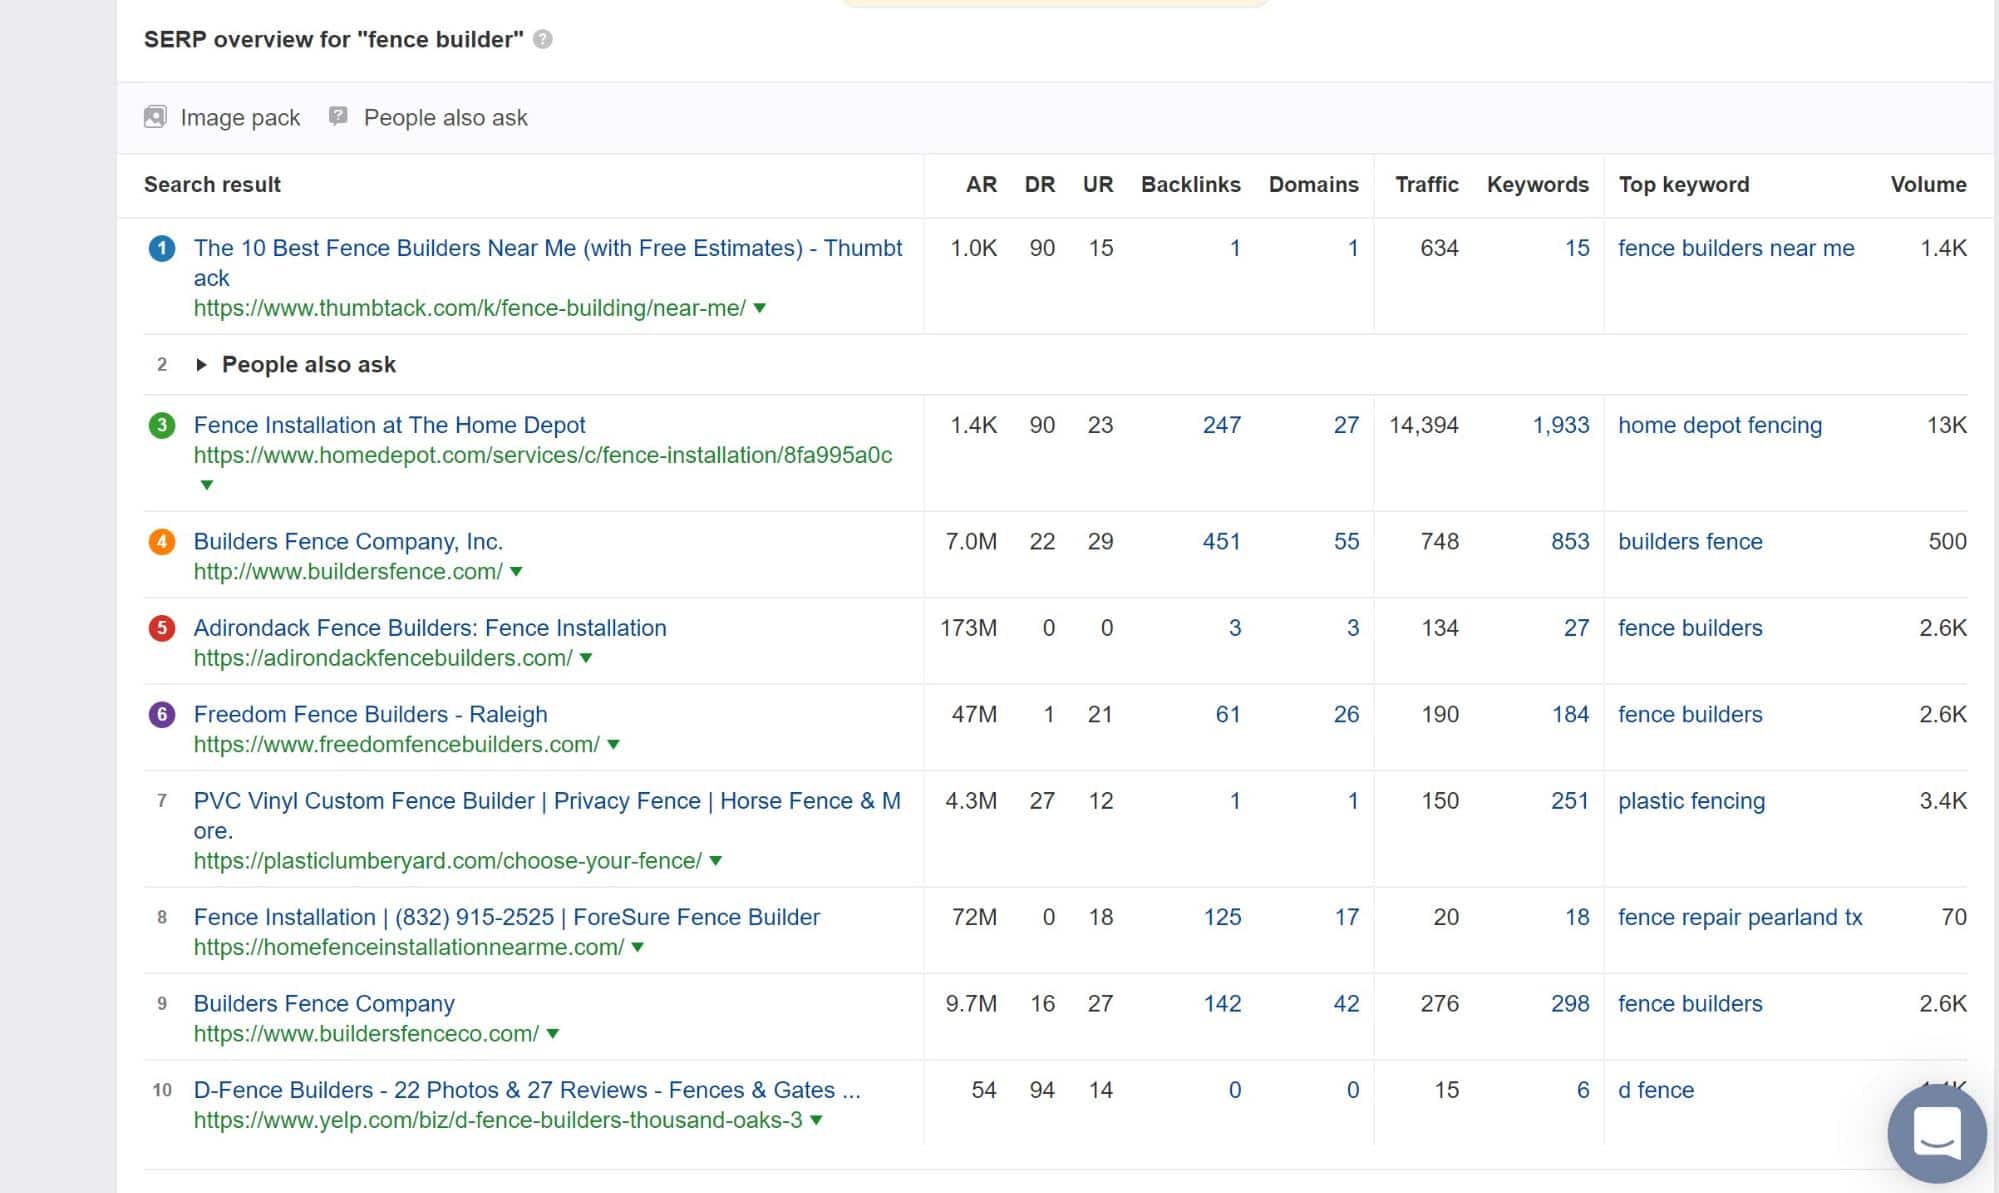Click Builders Fence Company domains count 55

pos(1346,541)
